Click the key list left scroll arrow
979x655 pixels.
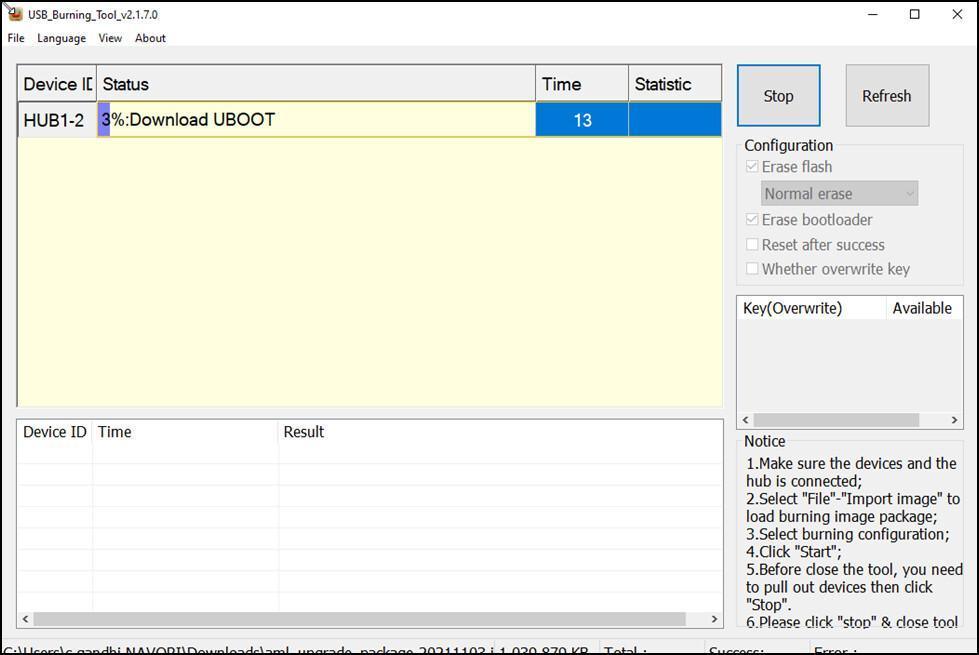(745, 420)
